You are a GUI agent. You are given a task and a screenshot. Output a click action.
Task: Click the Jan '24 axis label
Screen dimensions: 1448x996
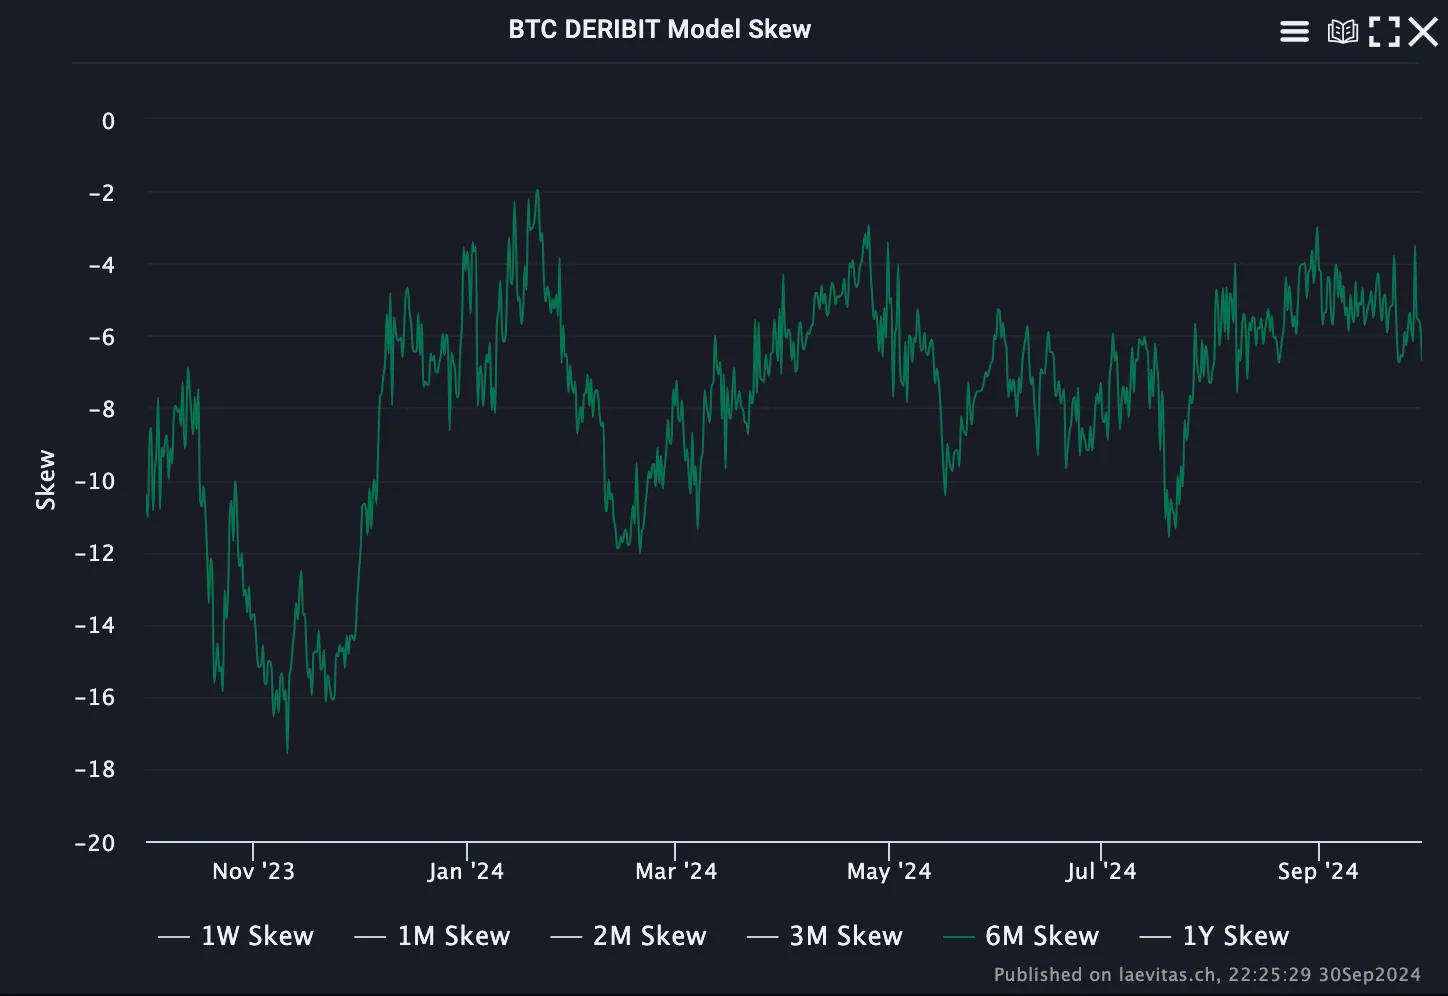[x=466, y=871]
